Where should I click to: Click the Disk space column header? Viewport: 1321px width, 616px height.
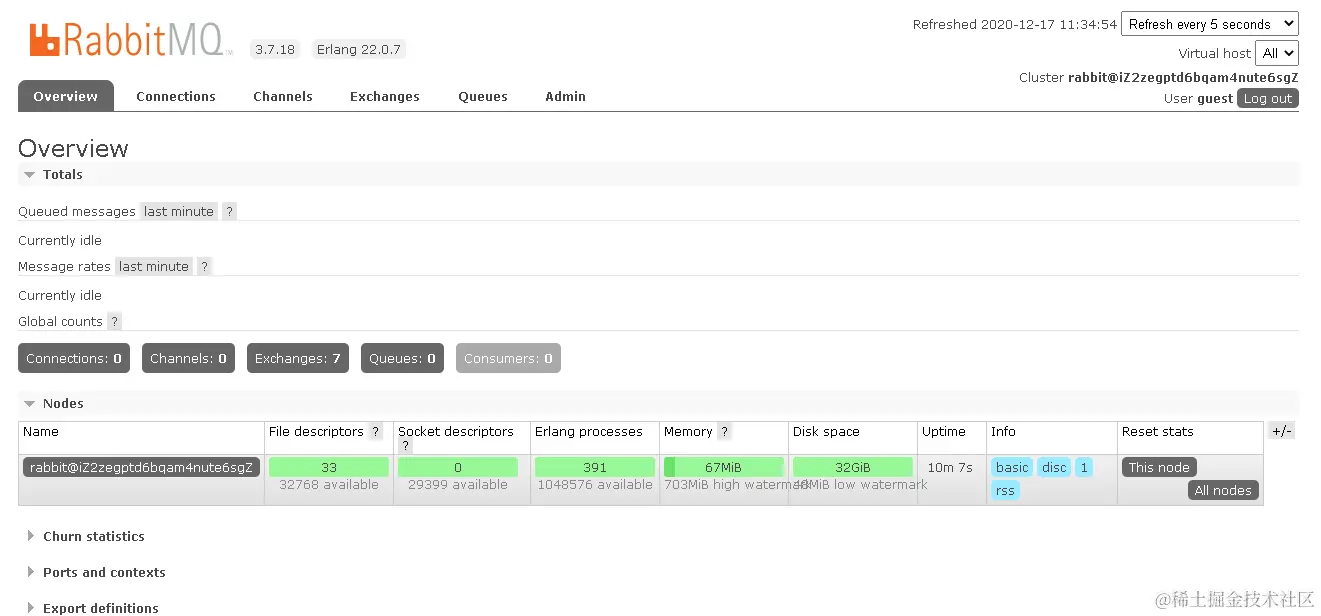(826, 431)
